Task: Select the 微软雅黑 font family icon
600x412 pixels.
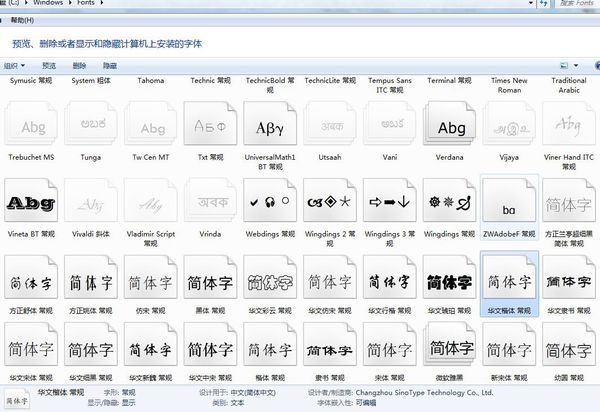Action: (x=450, y=344)
